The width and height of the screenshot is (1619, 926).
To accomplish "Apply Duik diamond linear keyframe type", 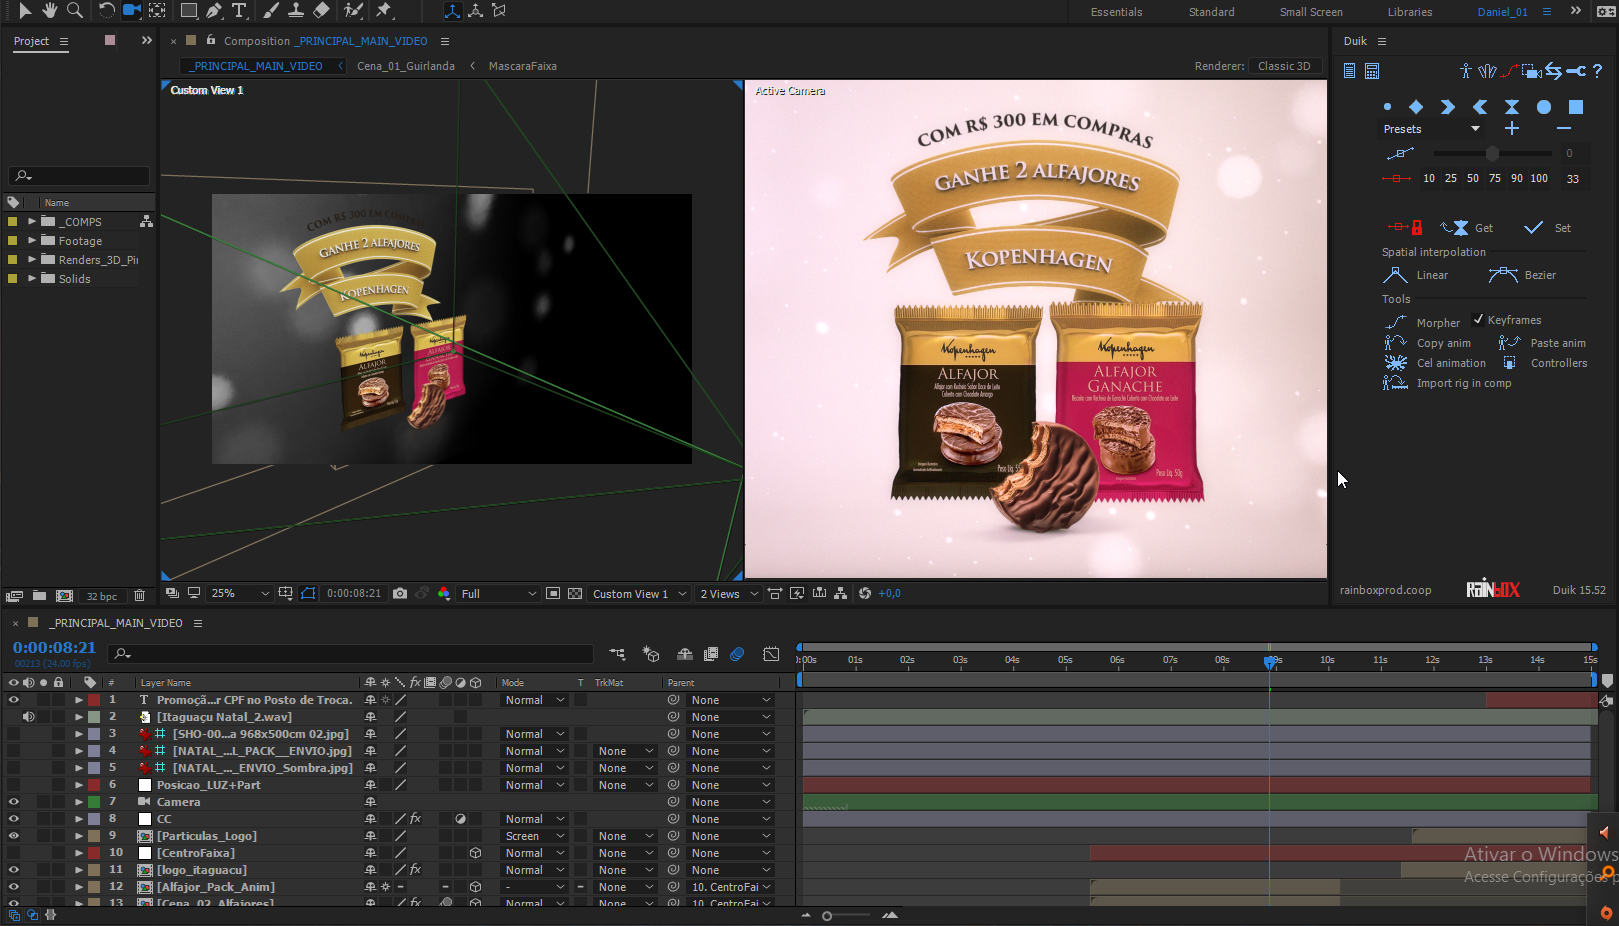I will point(1416,107).
